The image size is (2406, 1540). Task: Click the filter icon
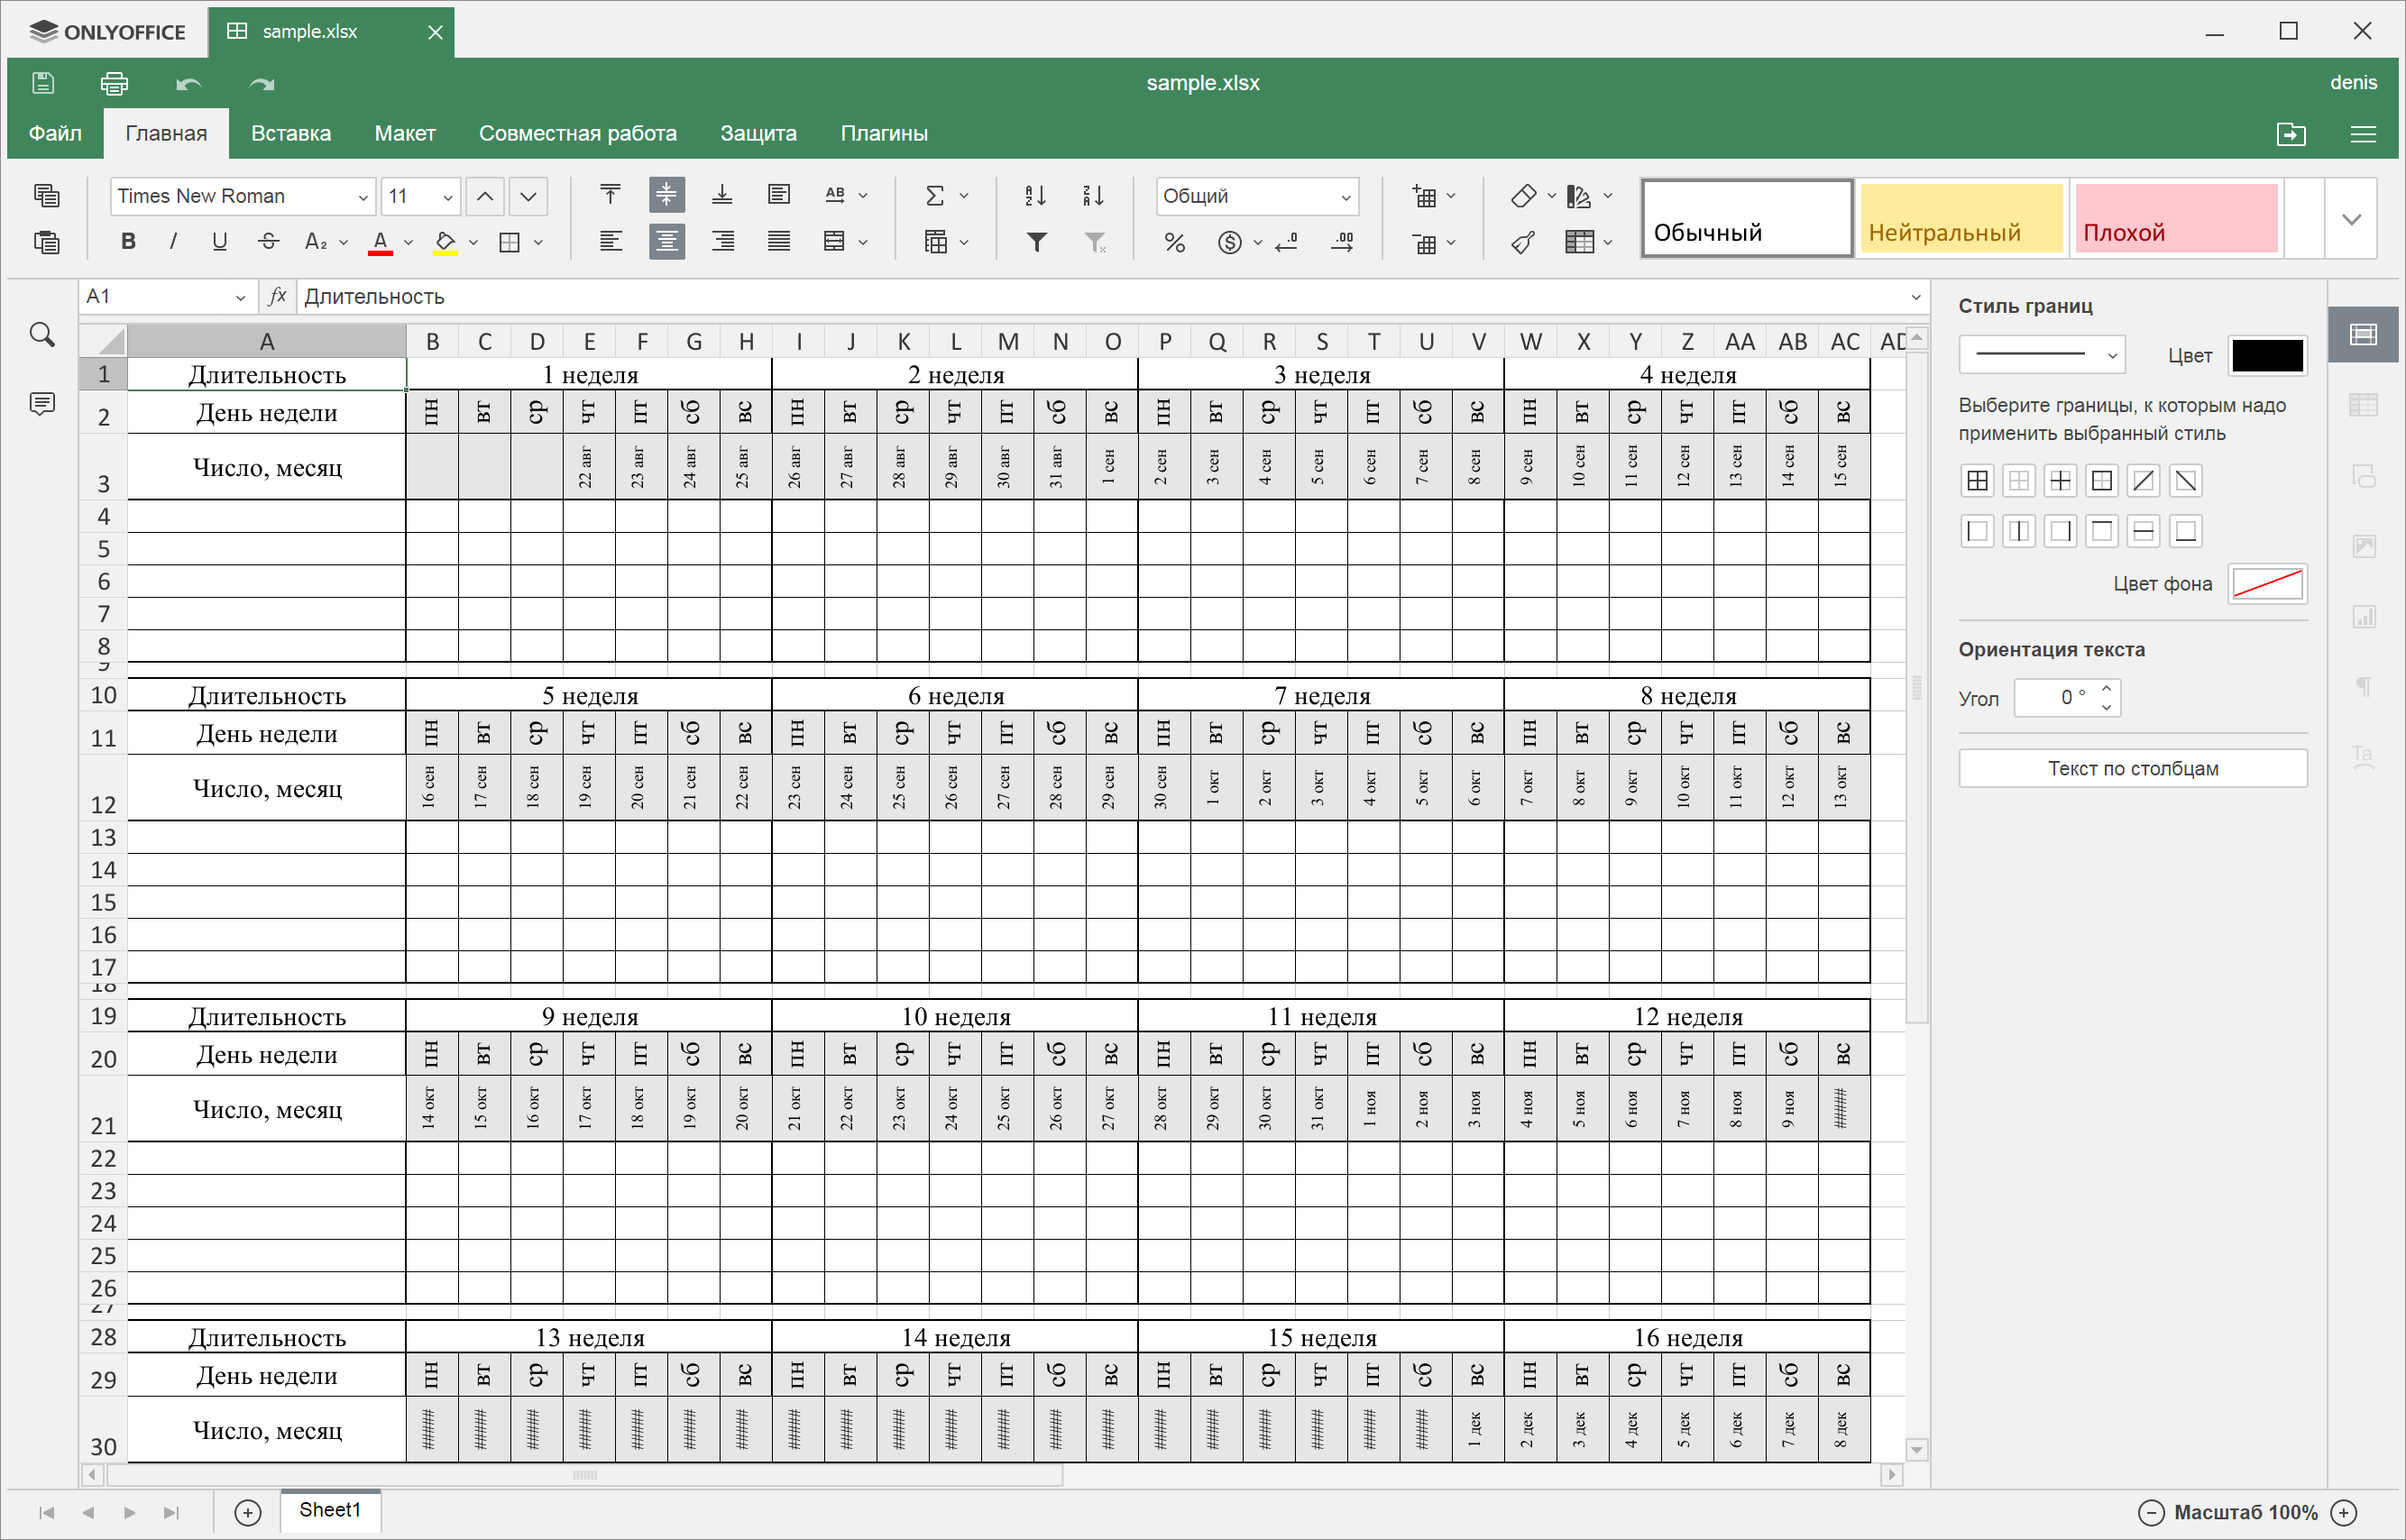[x=1038, y=242]
